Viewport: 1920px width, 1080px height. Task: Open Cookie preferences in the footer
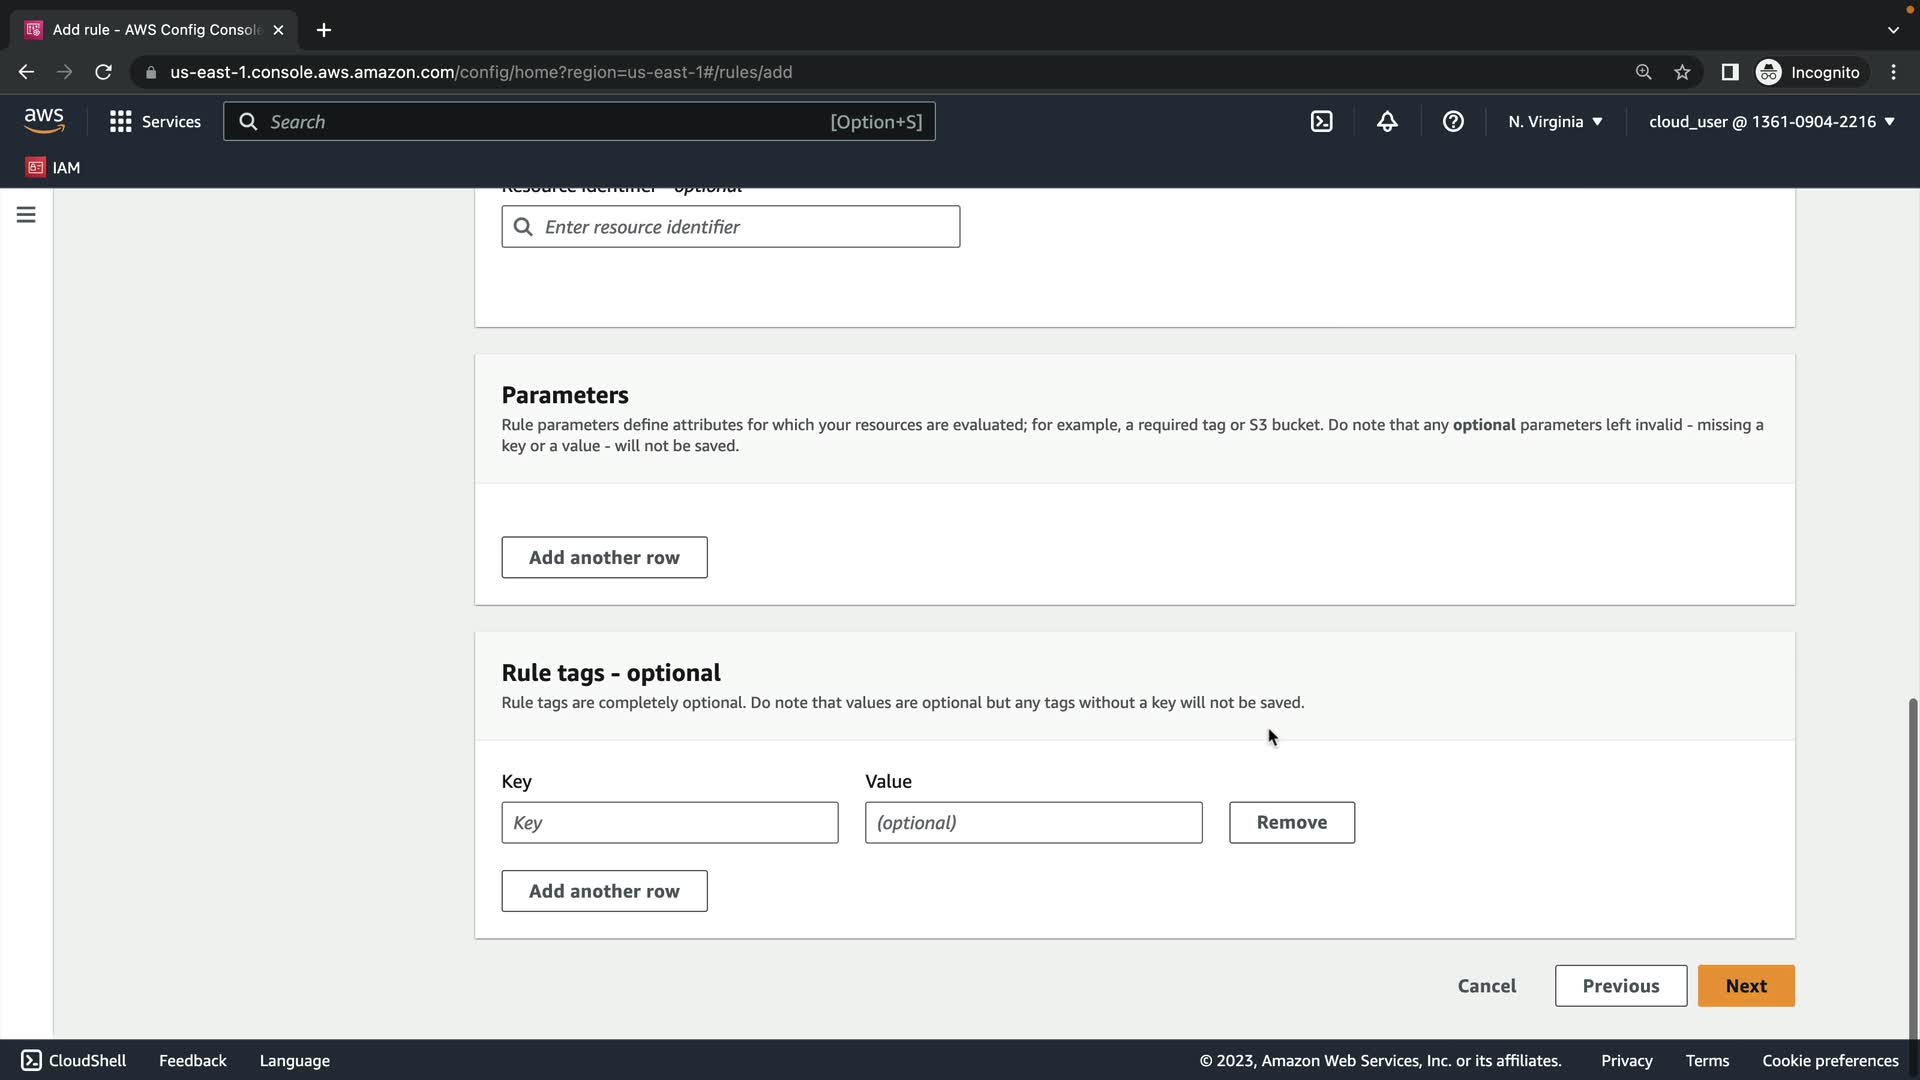[x=1829, y=1060]
